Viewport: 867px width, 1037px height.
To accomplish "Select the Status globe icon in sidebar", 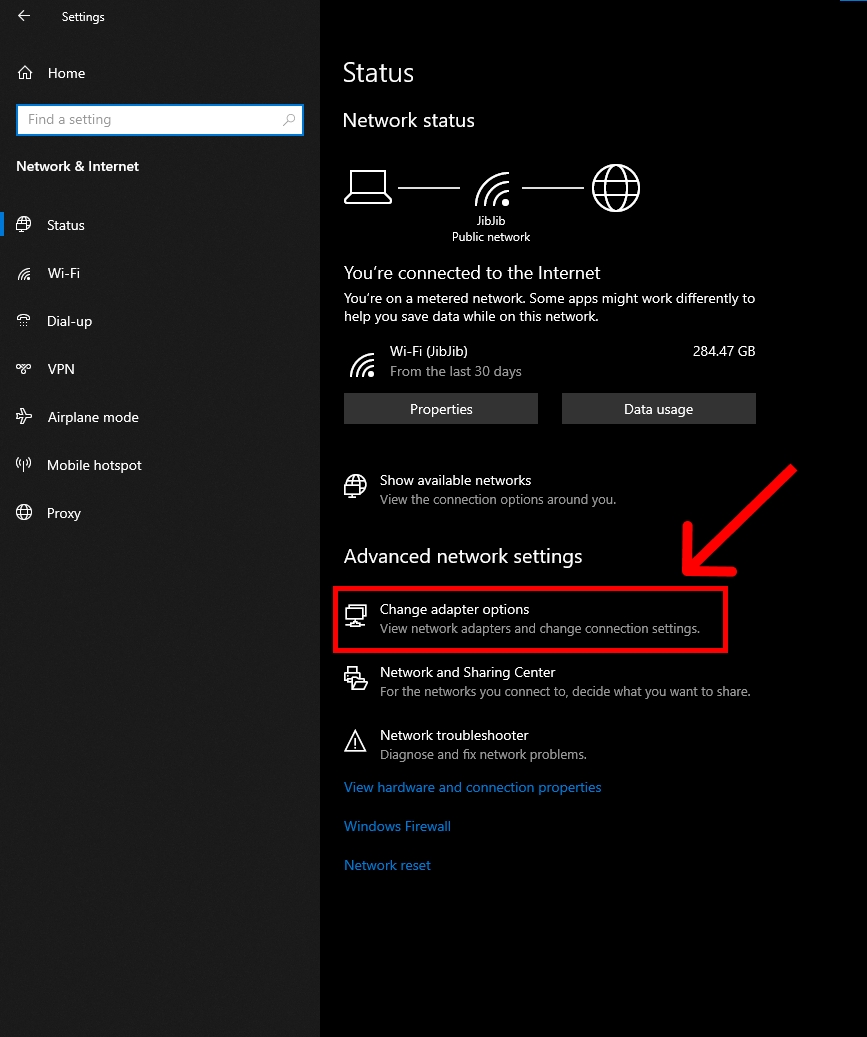I will click(x=24, y=225).
